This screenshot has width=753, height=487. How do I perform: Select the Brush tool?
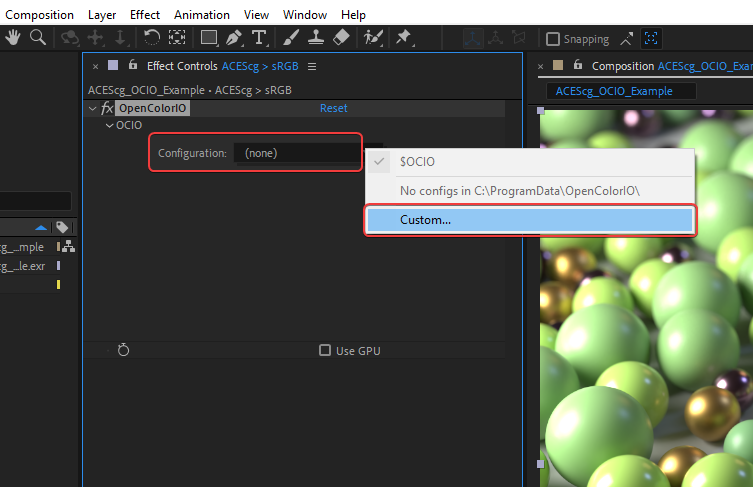click(291, 38)
